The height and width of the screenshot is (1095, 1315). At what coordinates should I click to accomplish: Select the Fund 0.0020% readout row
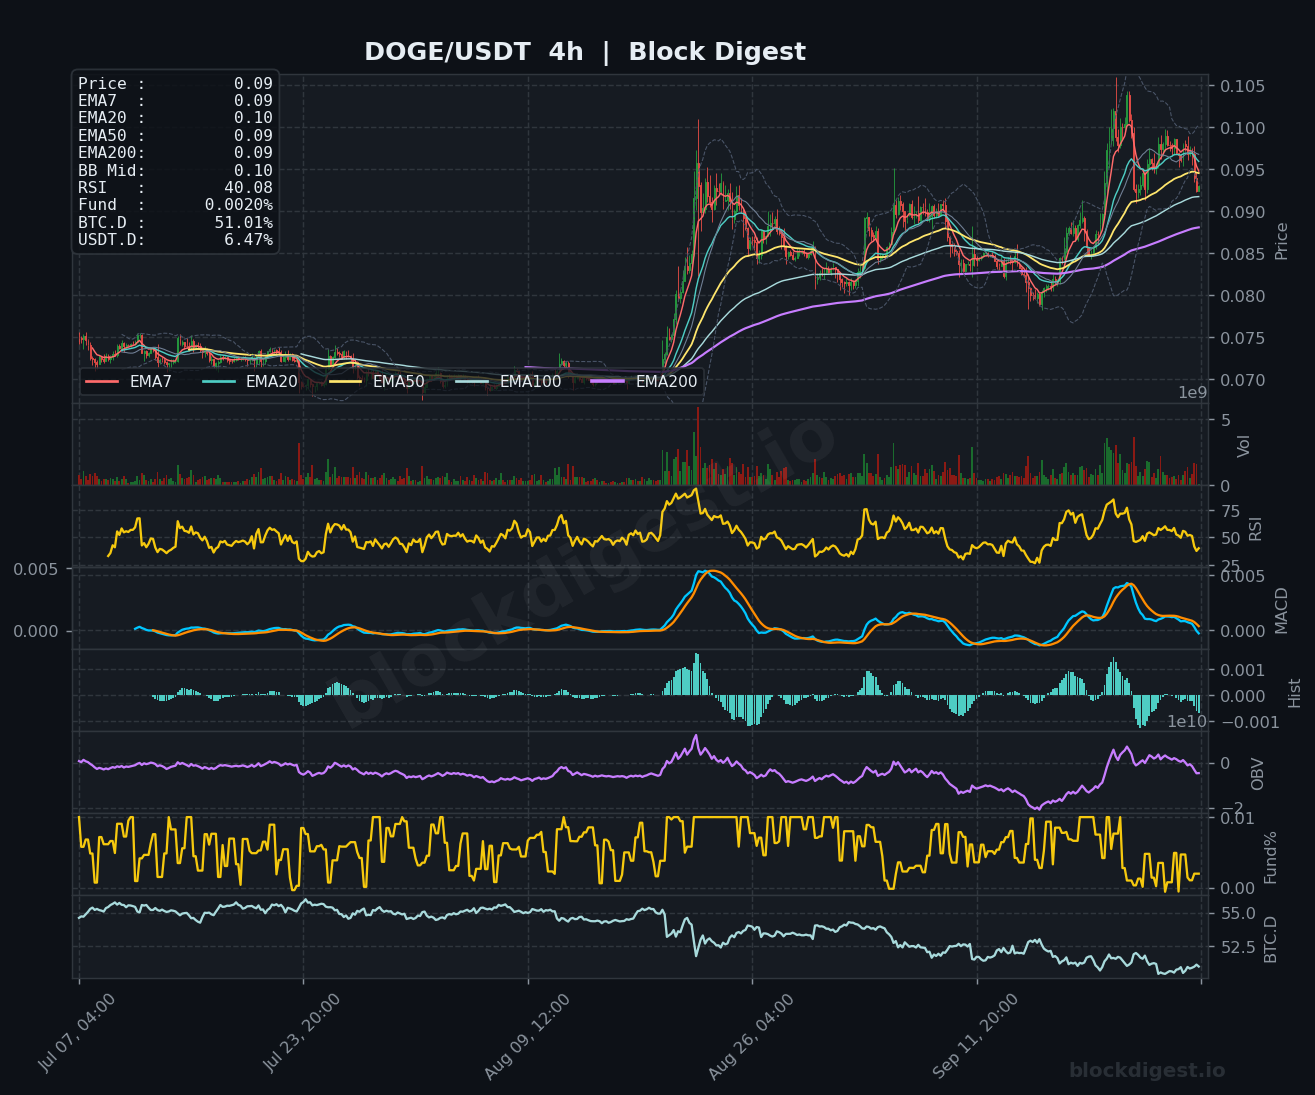[x=175, y=205]
